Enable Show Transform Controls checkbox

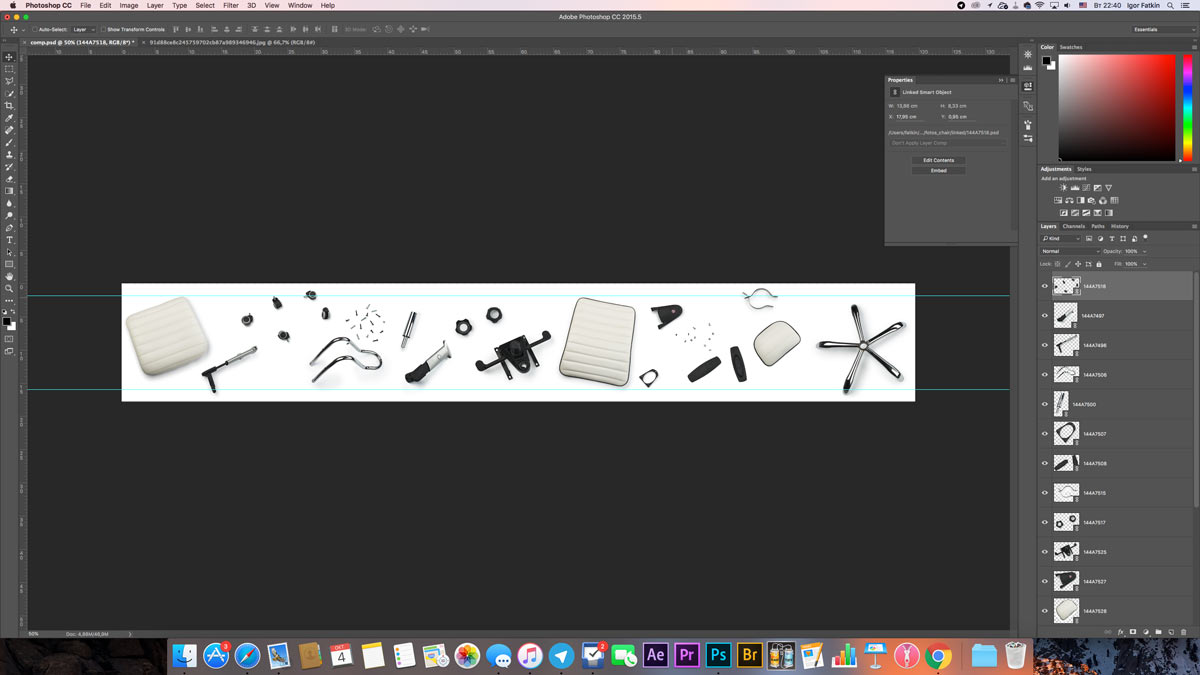tap(103, 30)
